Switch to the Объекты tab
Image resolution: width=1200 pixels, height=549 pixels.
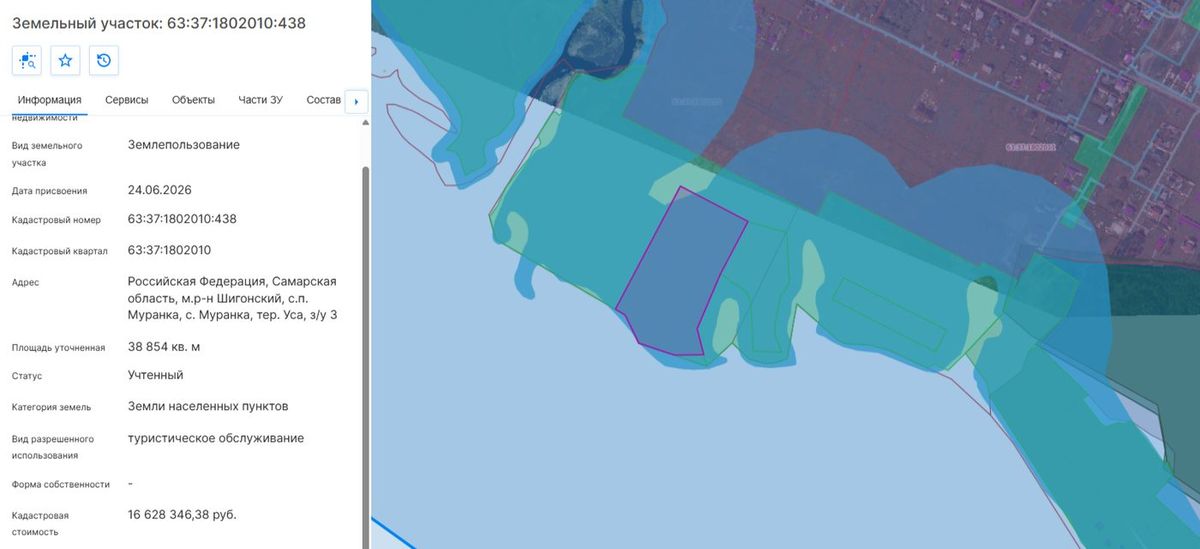193,100
